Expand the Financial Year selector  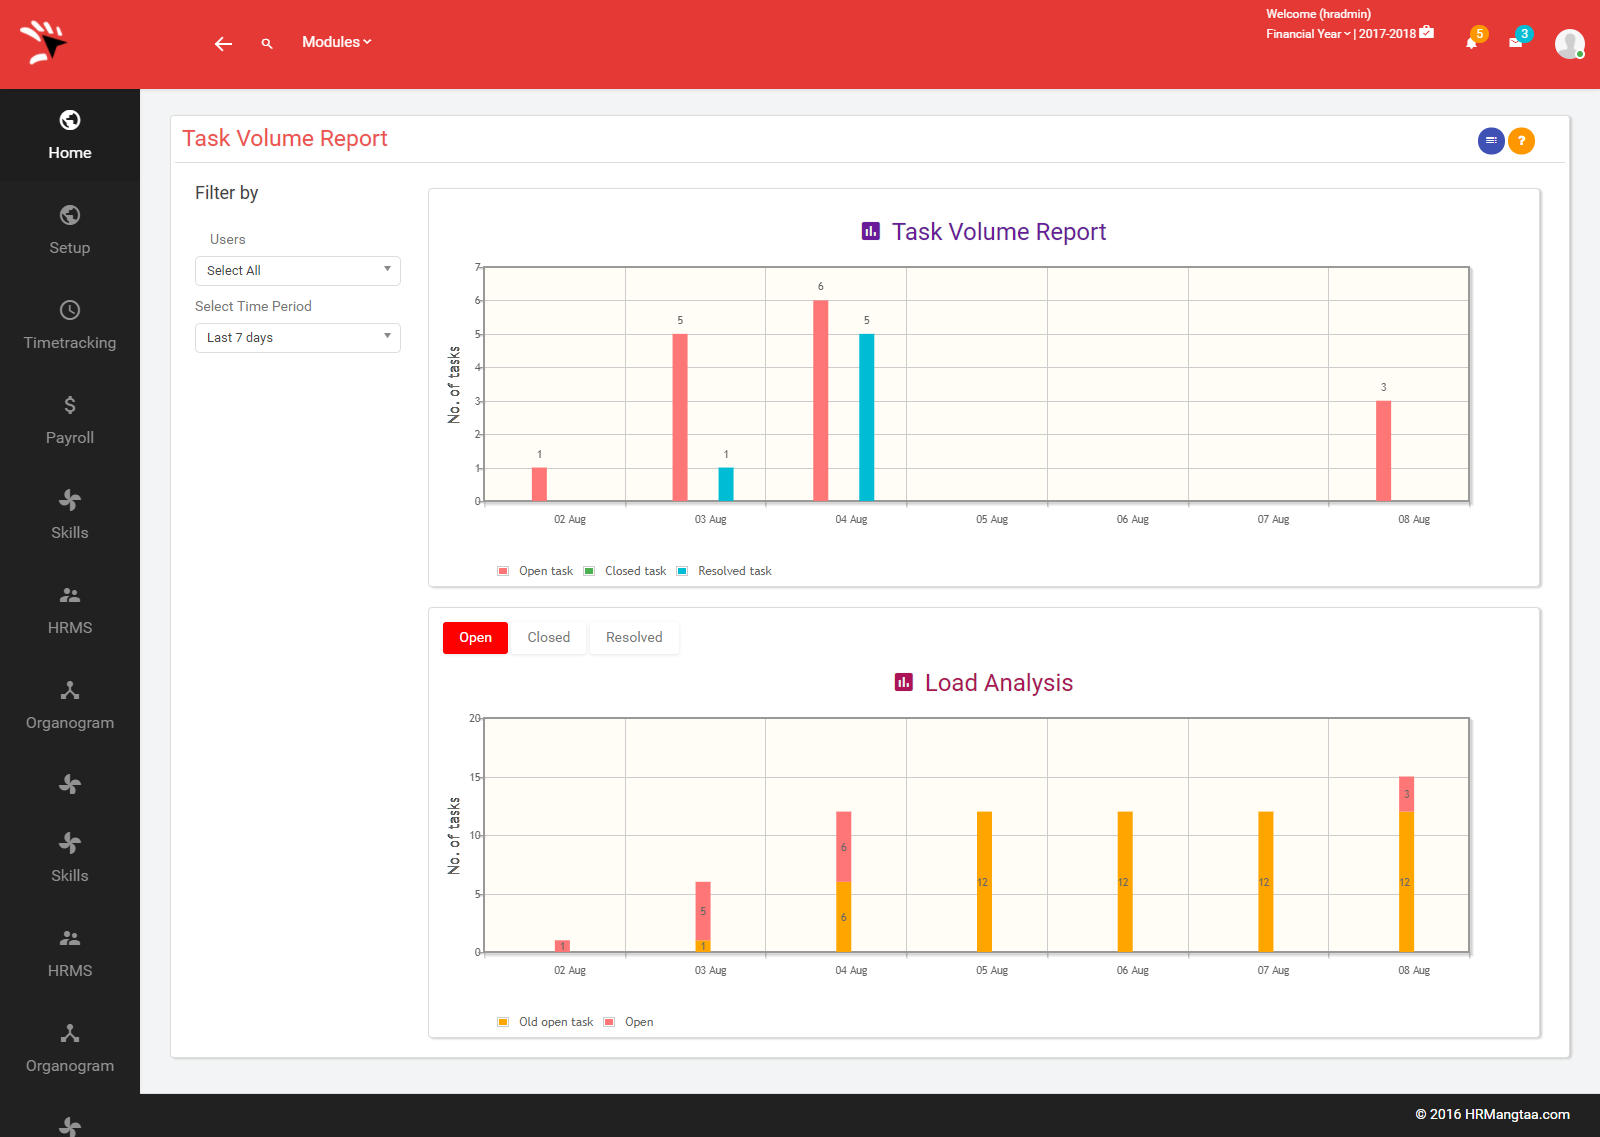(1308, 34)
